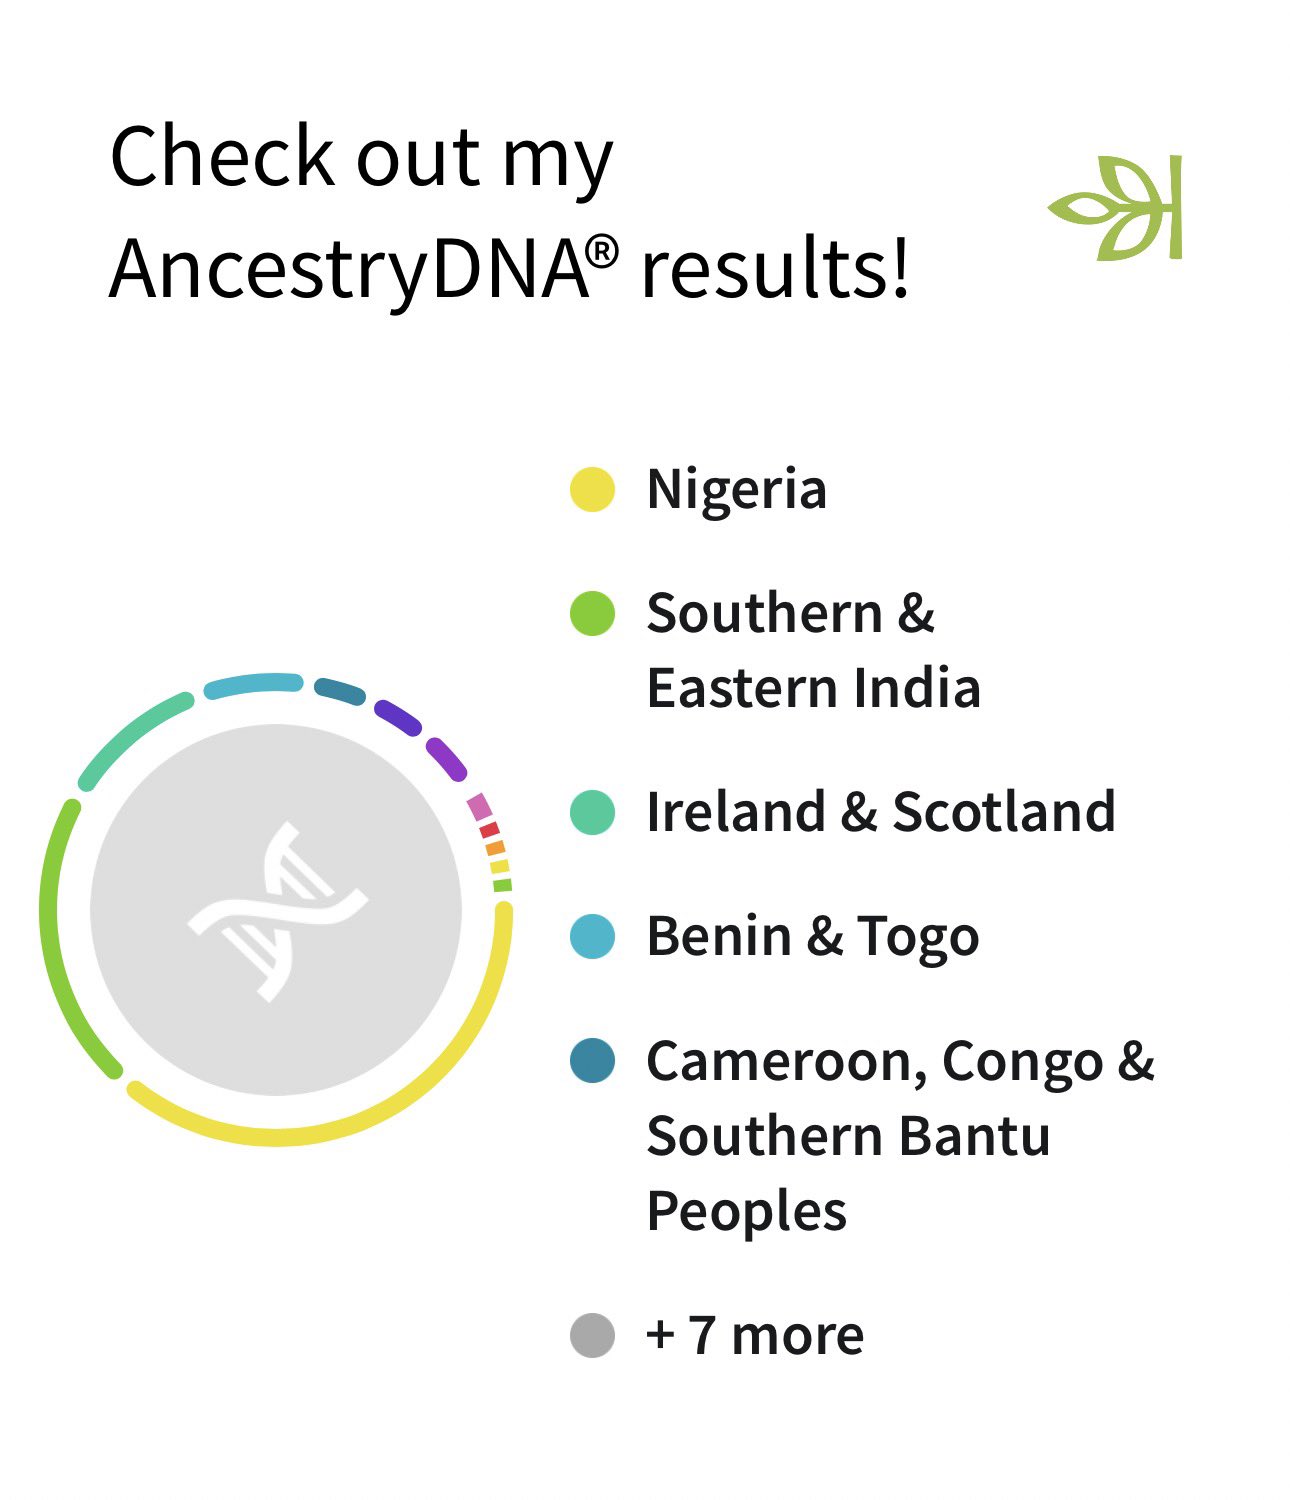Click the DNA helix icon in circle
This screenshot has width=1290, height=1500.
tap(277, 911)
